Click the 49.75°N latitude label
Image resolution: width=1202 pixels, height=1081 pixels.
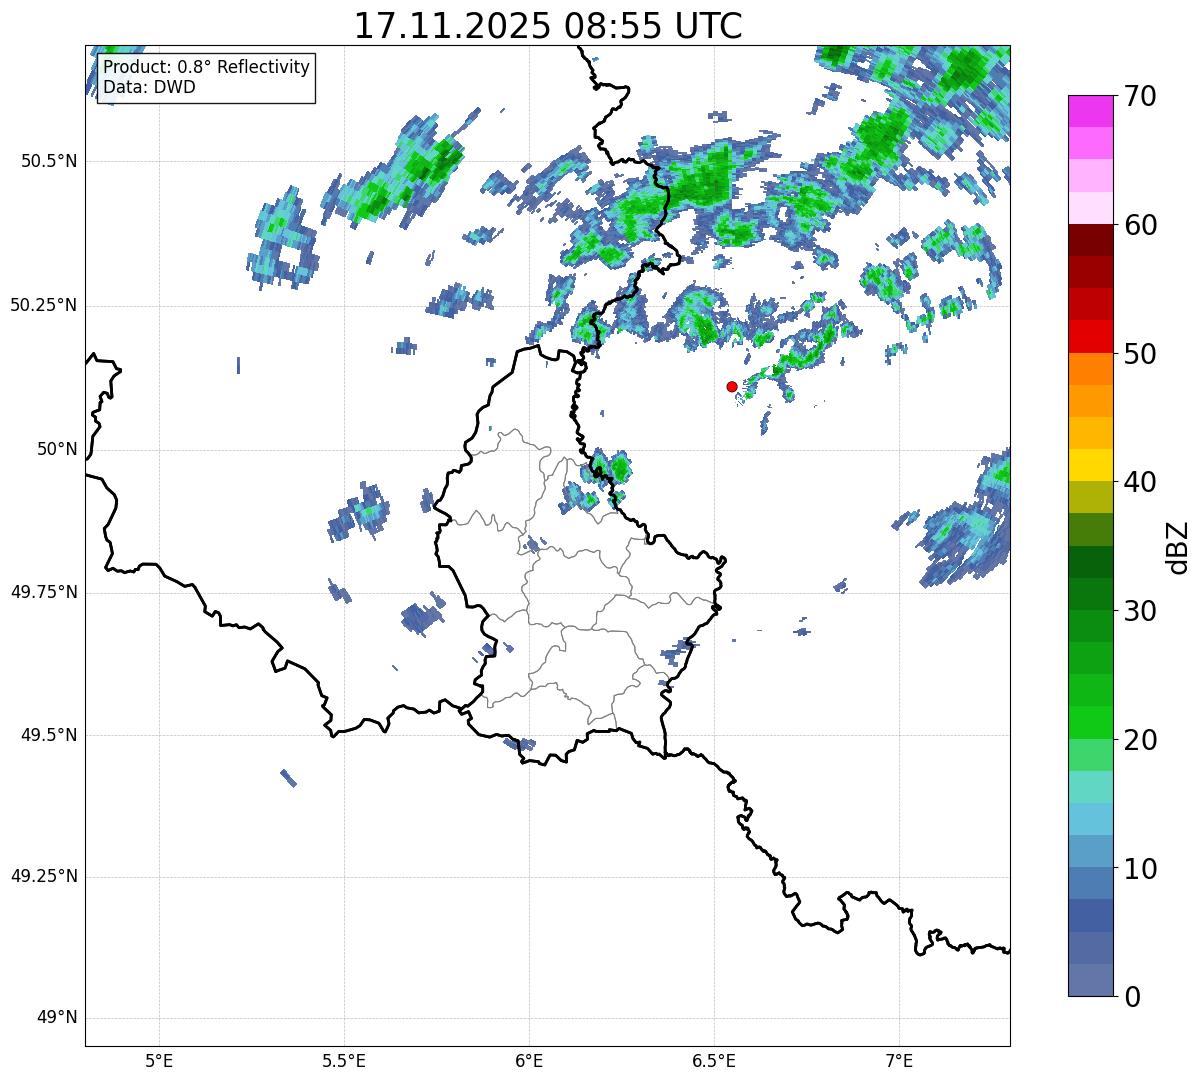(43, 592)
